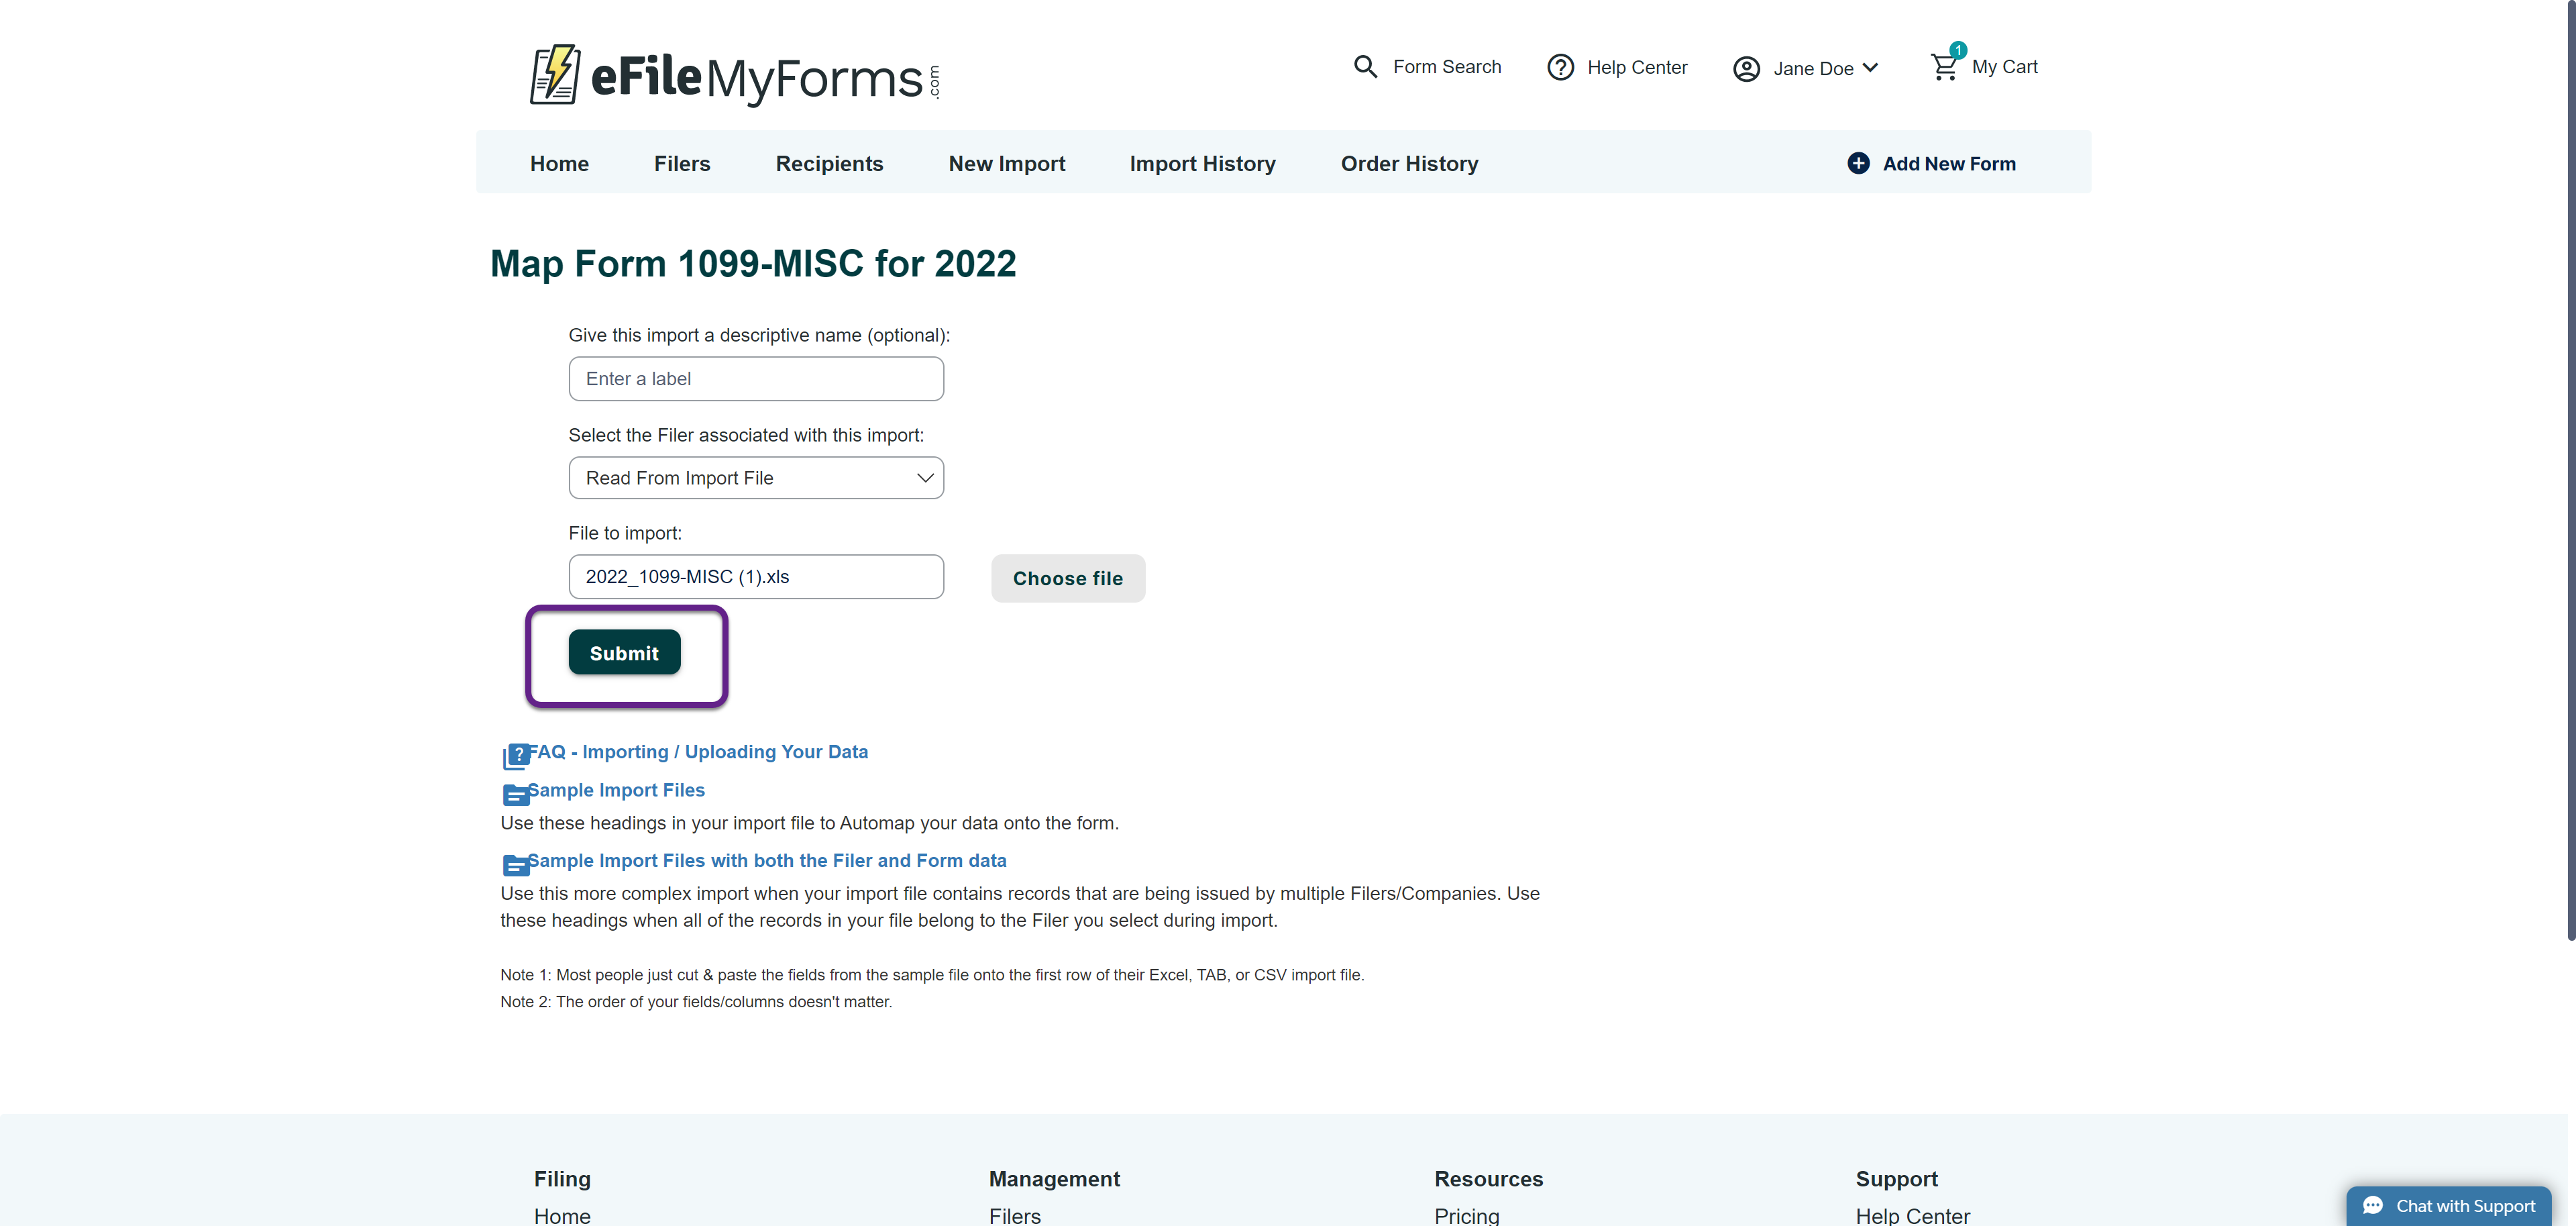The height and width of the screenshot is (1226, 2576).
Task: Click the Enter a label input field
Action: [756, 378]
